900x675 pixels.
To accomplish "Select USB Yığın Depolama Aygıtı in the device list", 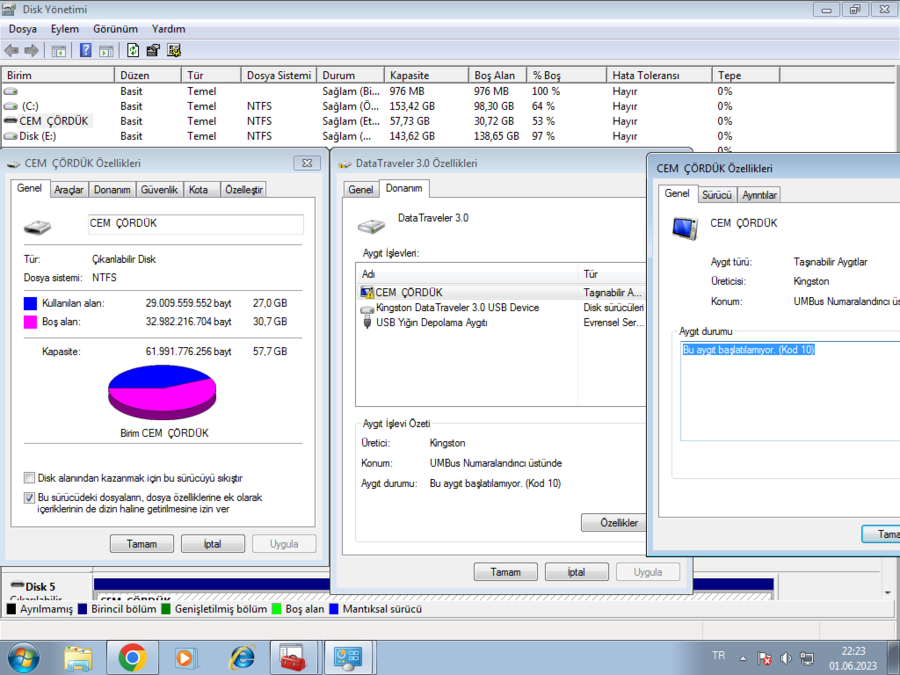I will (432, 323).
